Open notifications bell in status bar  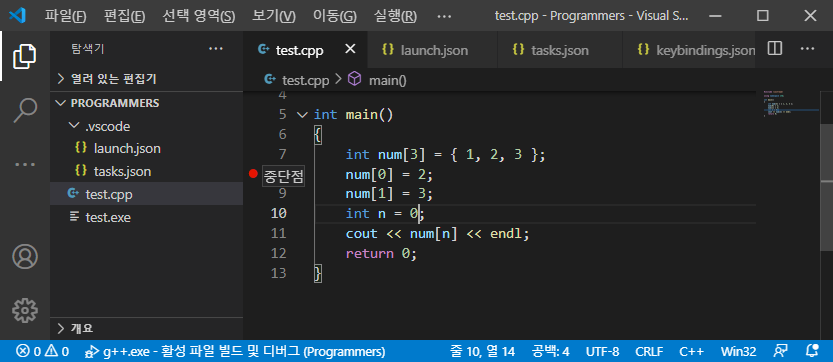[812, 351]
